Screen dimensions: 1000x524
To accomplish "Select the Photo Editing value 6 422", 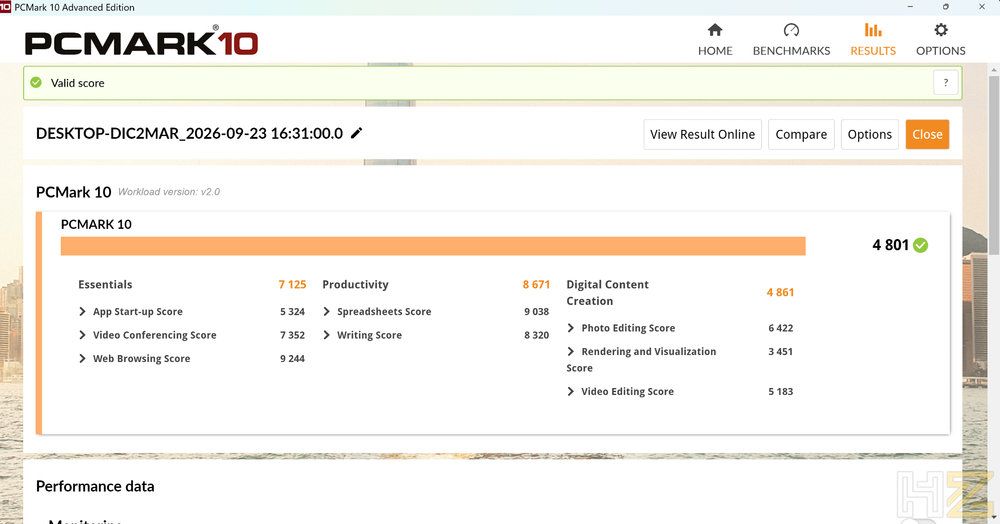I will tap(781, 328).
